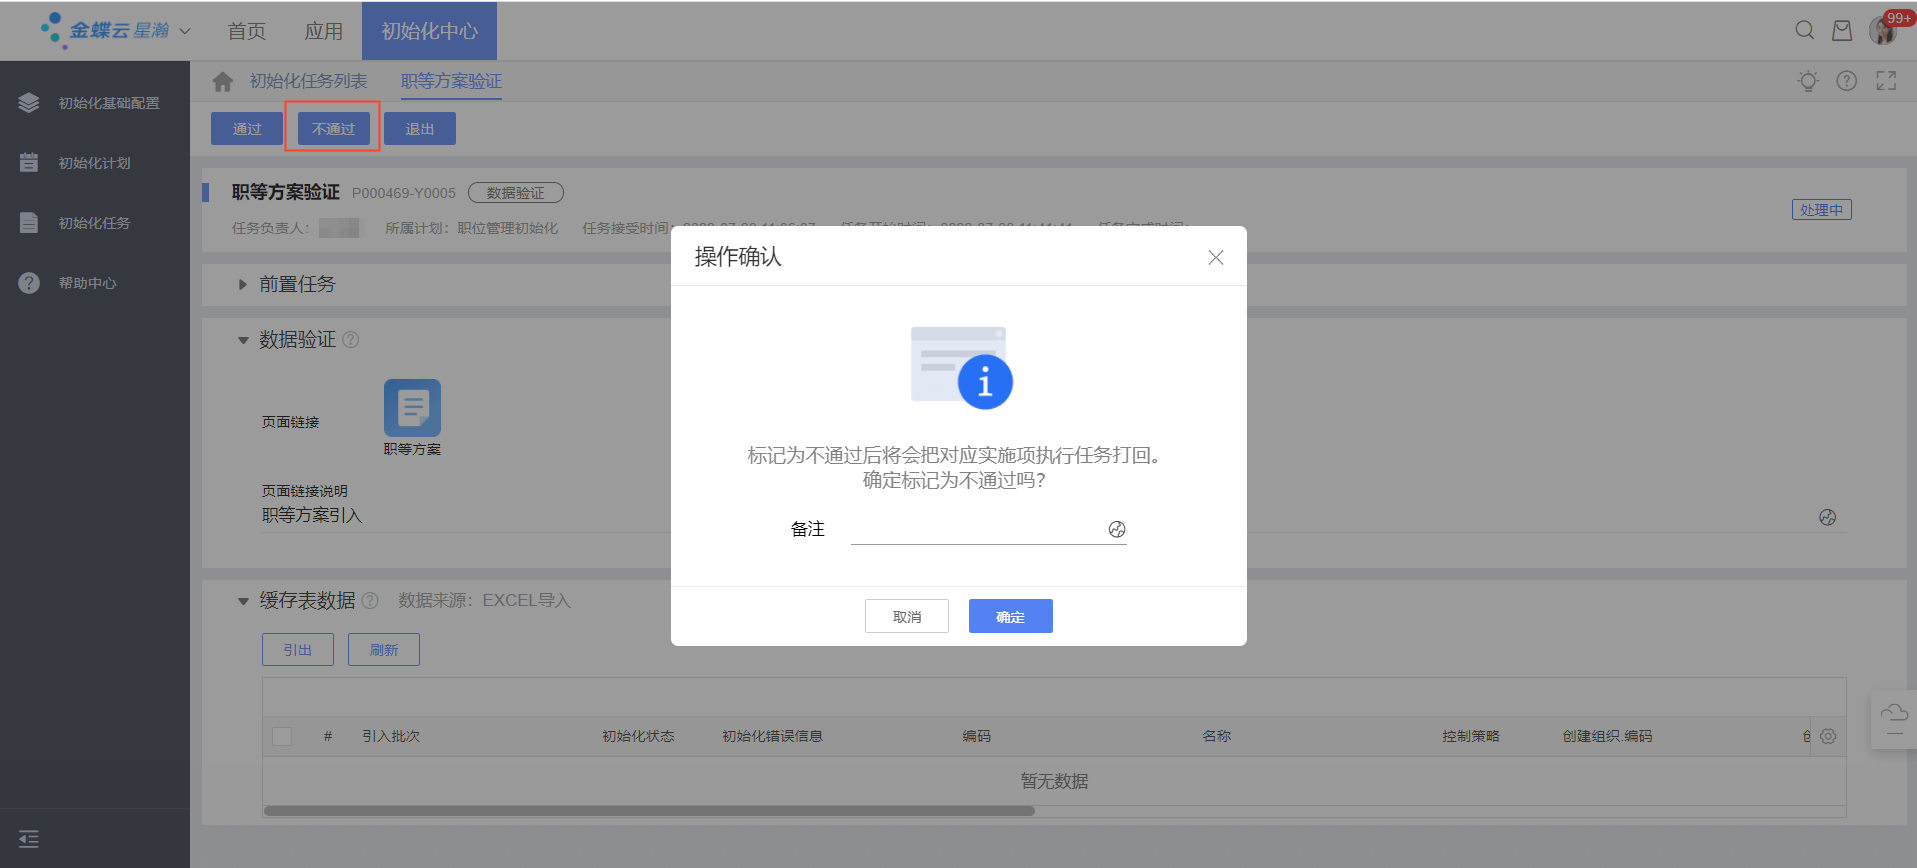Collapse the 数据验证 section
1917x868 pixels.
pos(243,341)
